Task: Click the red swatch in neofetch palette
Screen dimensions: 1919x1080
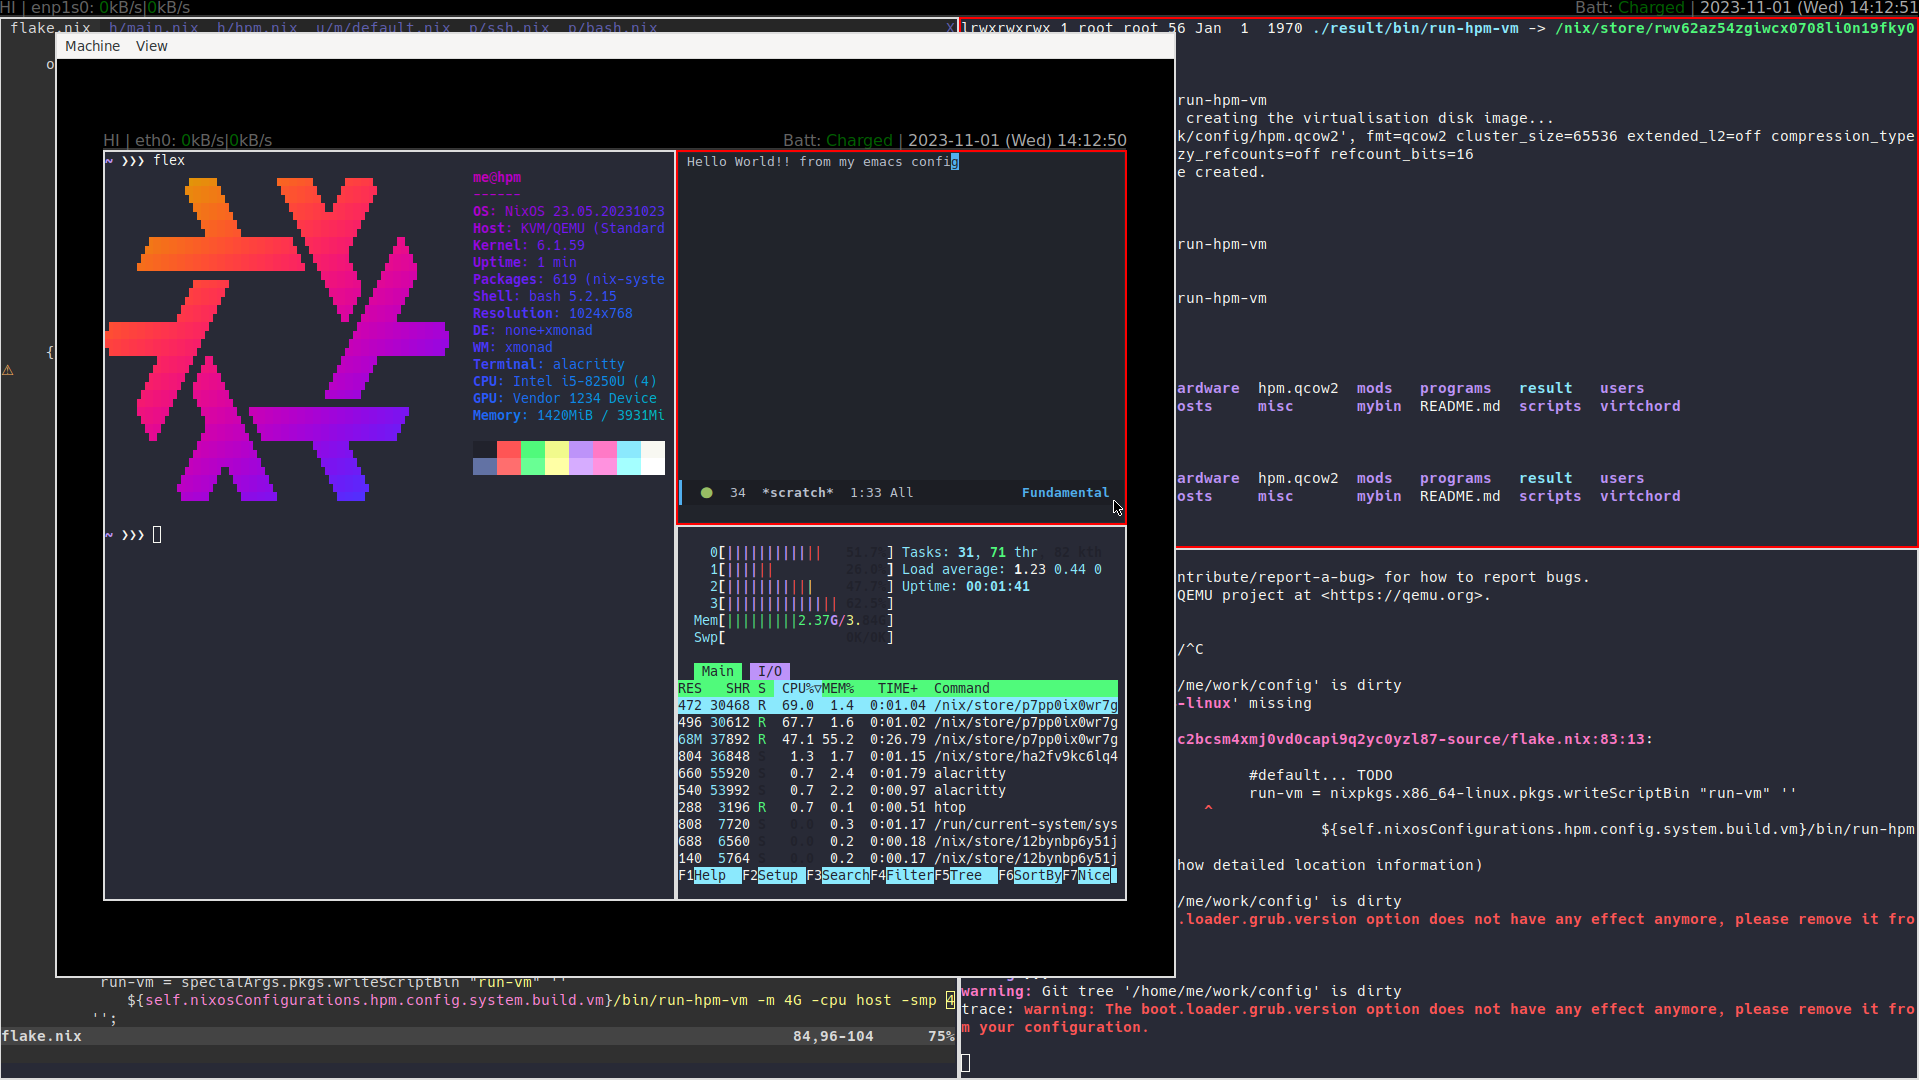Action: [509, 450]
